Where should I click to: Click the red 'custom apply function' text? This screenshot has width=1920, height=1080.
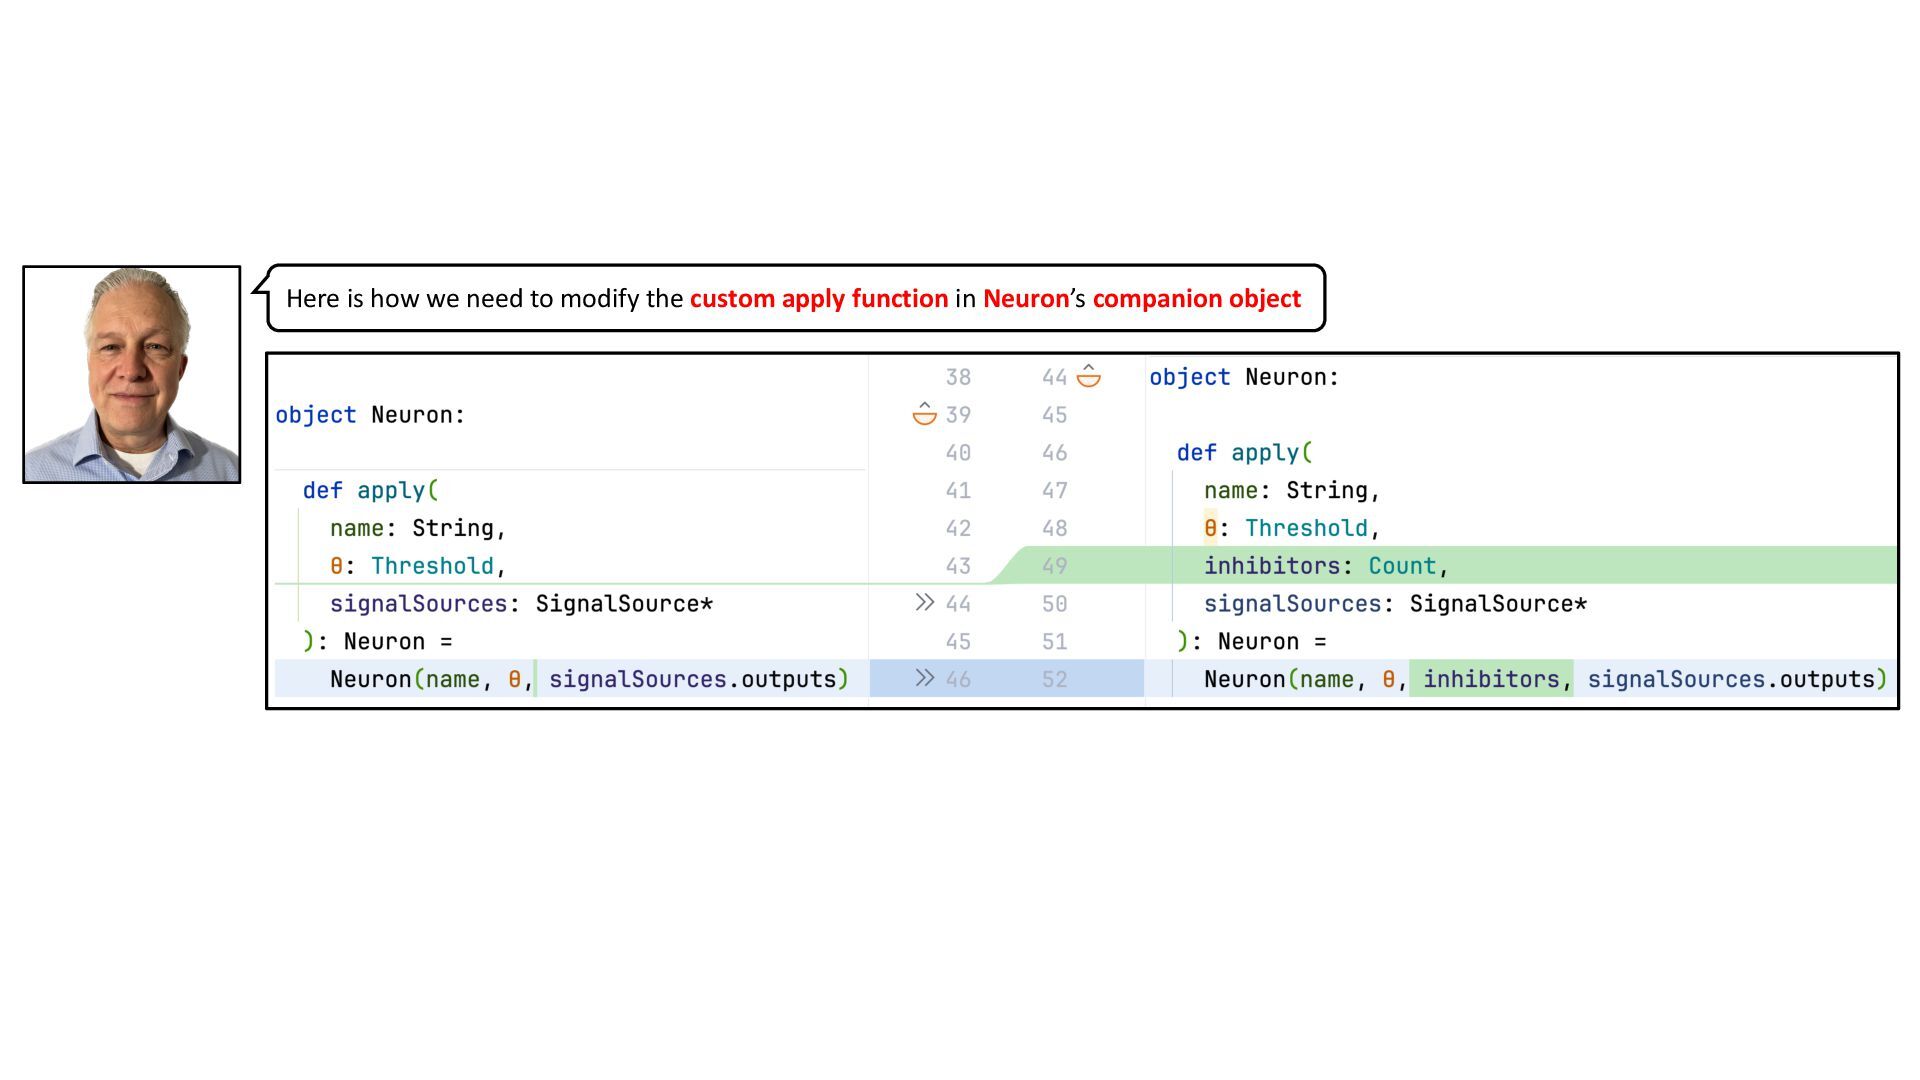[818, 298]
